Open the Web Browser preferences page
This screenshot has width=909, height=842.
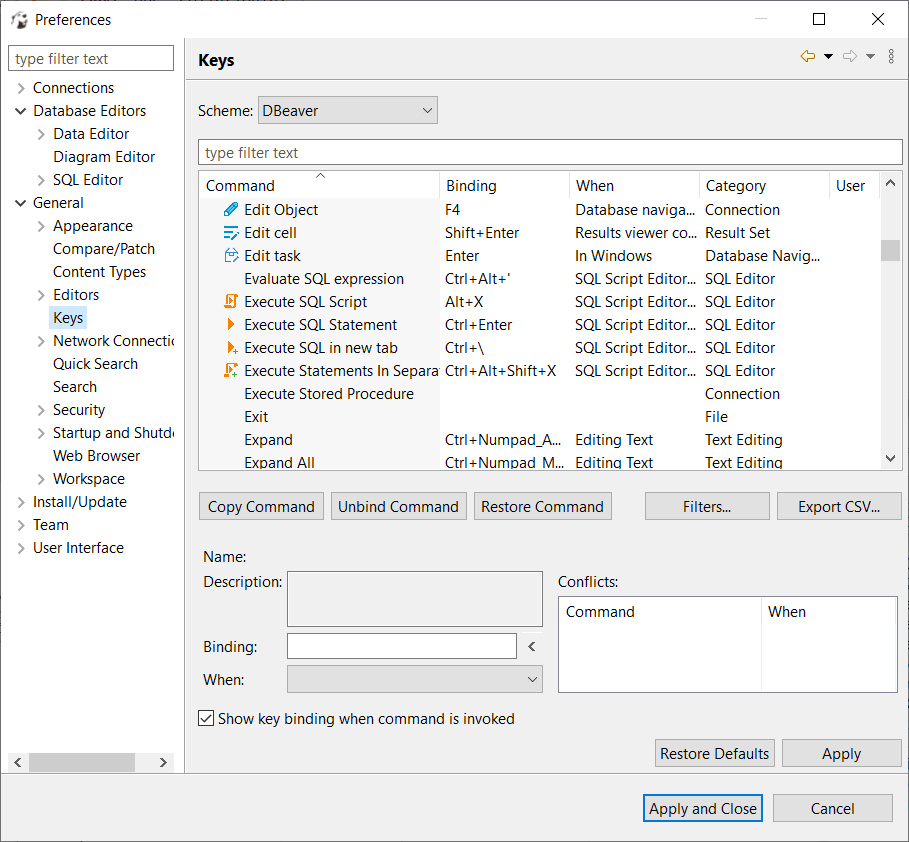point(96,456)
